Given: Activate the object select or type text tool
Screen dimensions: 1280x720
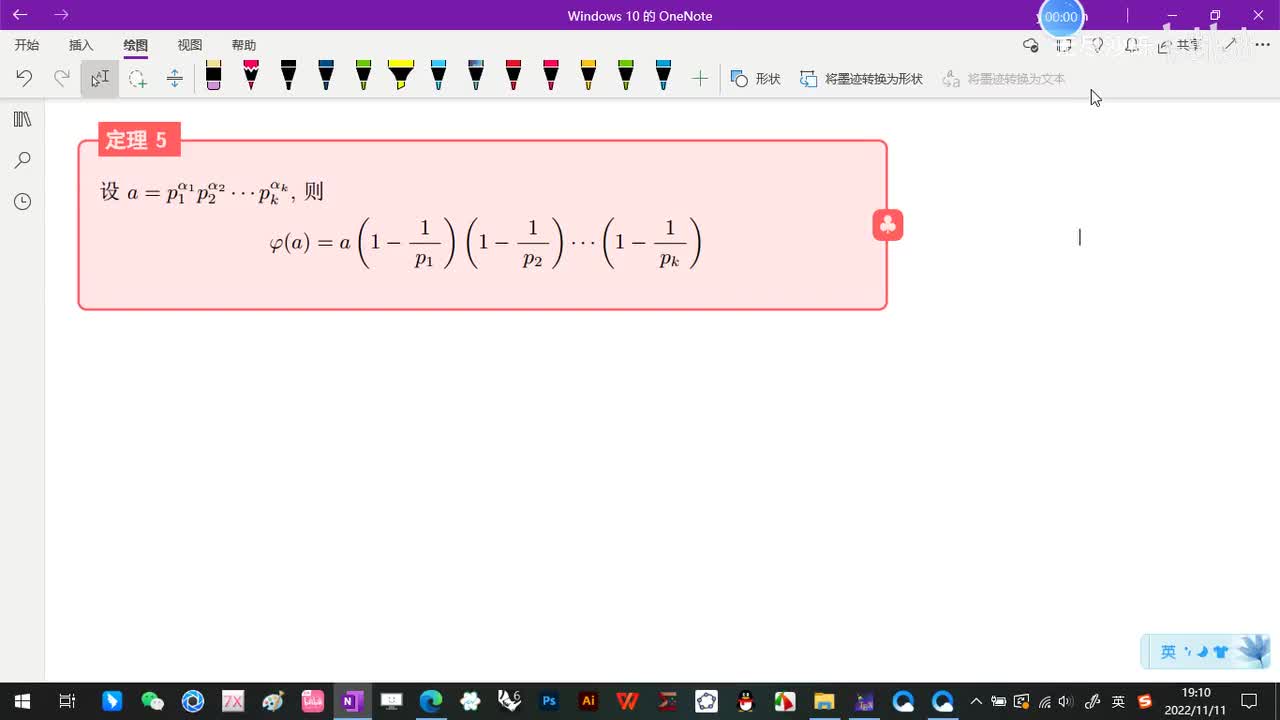Looking at the screenshot, I should tap(100, 78).
